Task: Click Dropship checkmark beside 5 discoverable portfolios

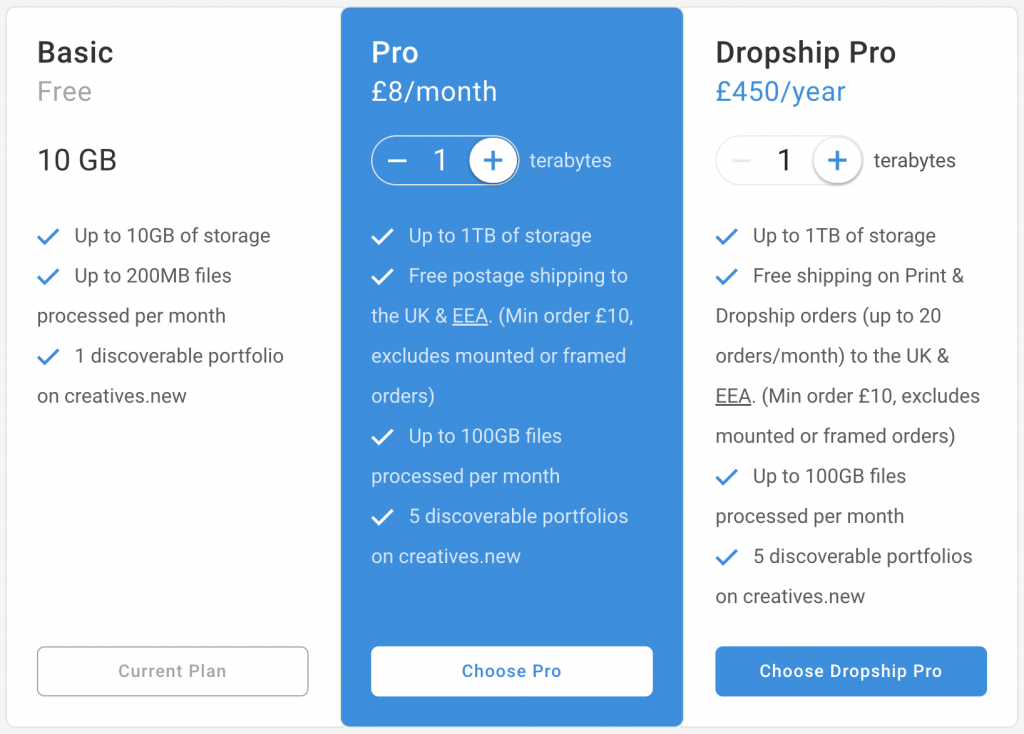Action: 727,557
